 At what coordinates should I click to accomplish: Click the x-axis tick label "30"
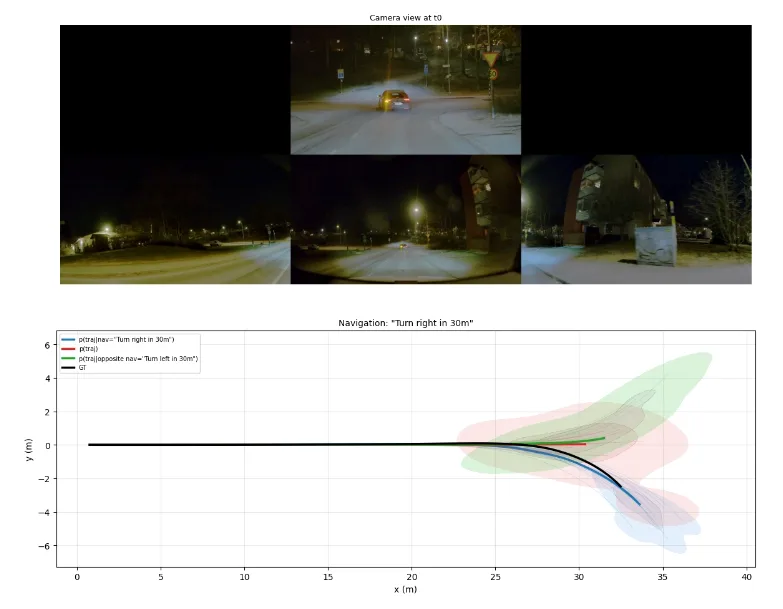tap(579, 577)
